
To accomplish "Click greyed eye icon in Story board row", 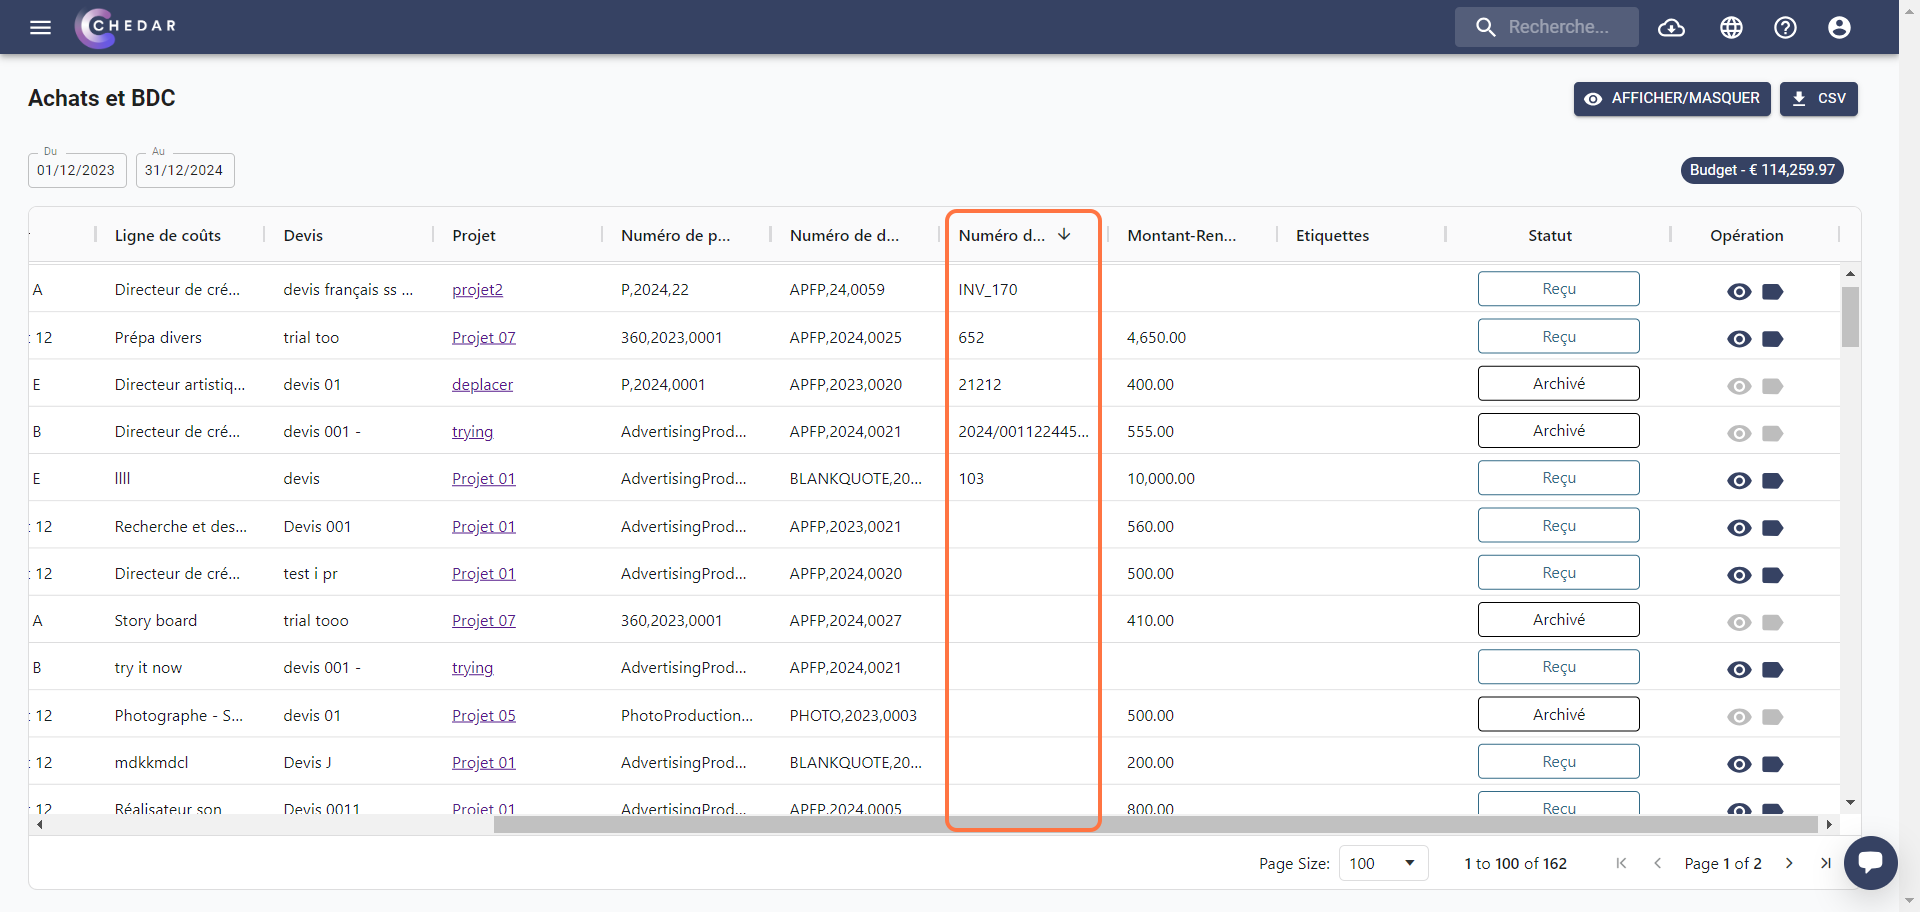I will (1739, 623).
